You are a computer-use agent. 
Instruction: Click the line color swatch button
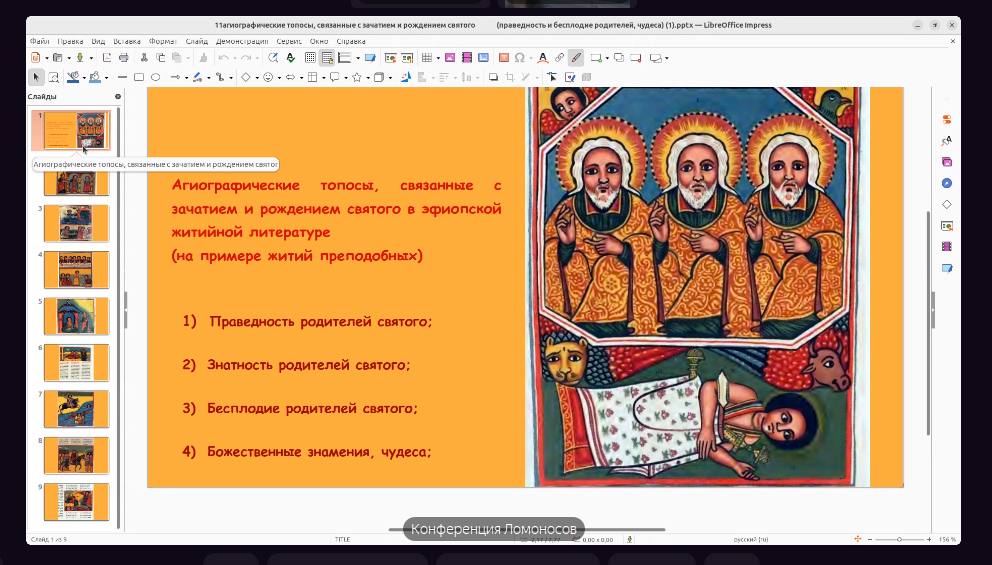coord(73,77)
